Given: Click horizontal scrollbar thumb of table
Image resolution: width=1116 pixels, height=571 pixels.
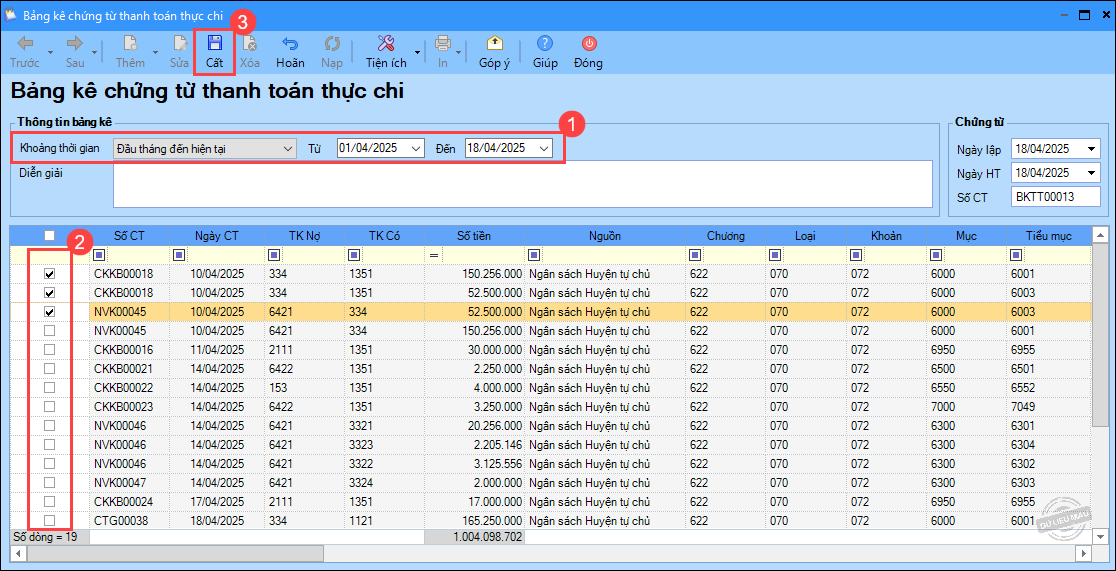Looking at the screenshot, I should tap(174, 552).
